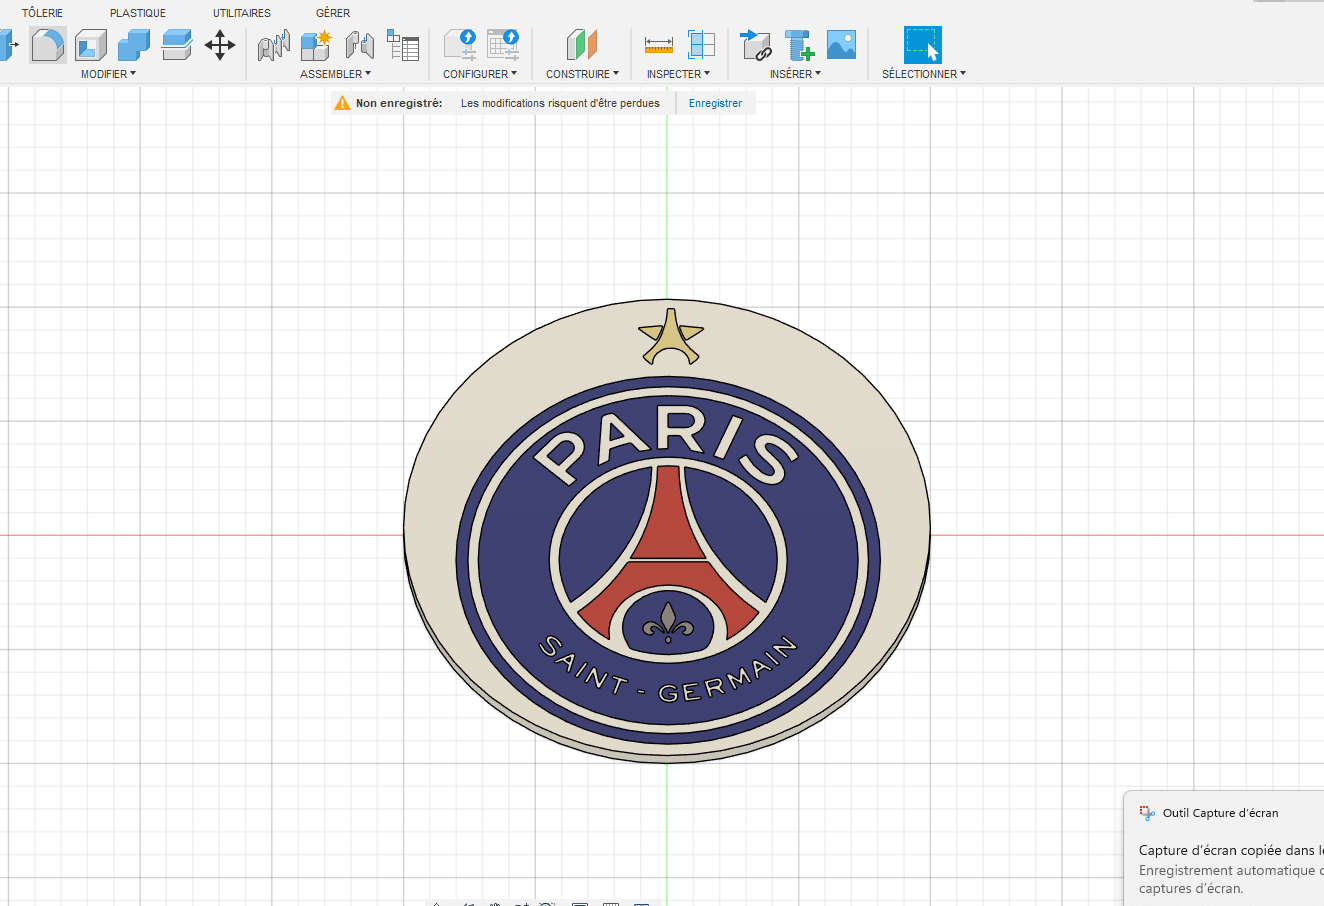Click 'Les modifications risquent d'être perdues' message
The height and width of the screenshot is (906, 1324).
point(560,103)
